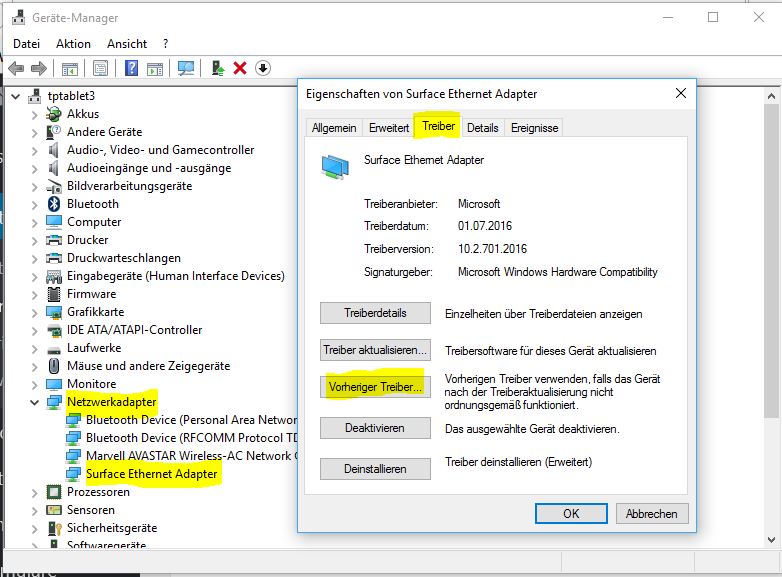The width and height of the screenshot is (782, 577).
Task: Click the Computer category icon
Action: tap(53, 222)
